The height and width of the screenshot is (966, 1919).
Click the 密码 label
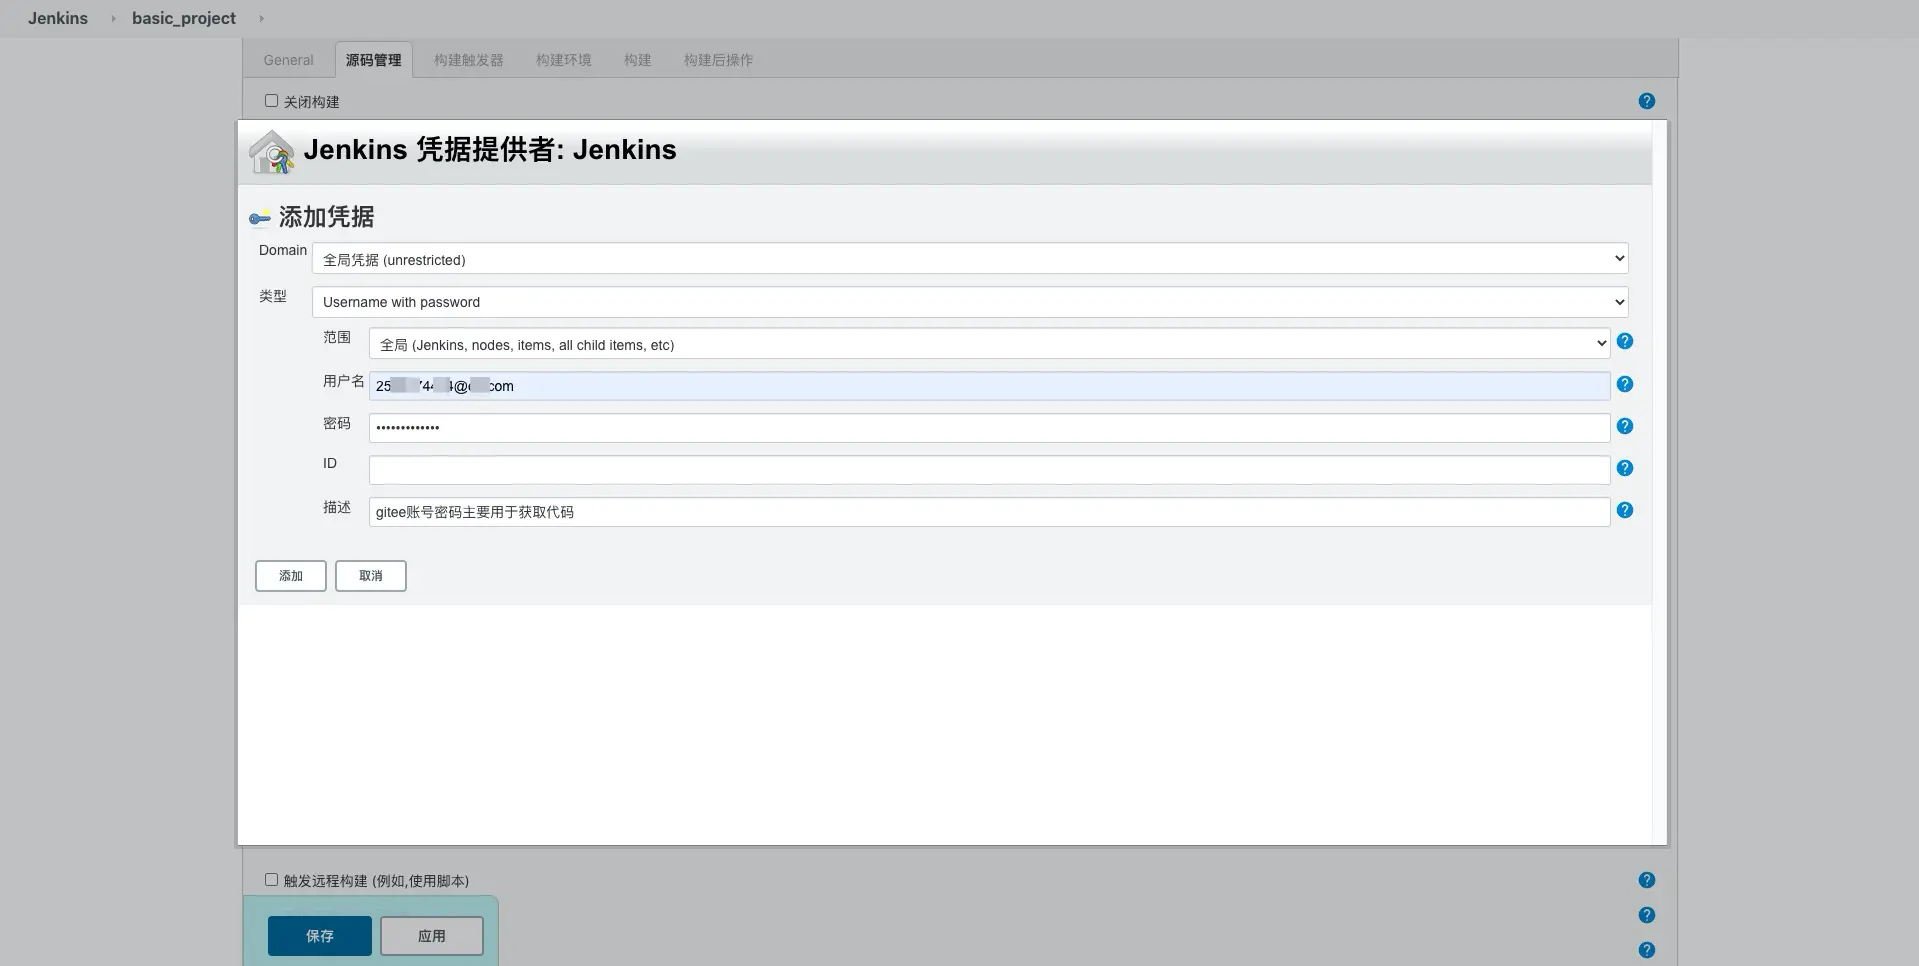337,423
